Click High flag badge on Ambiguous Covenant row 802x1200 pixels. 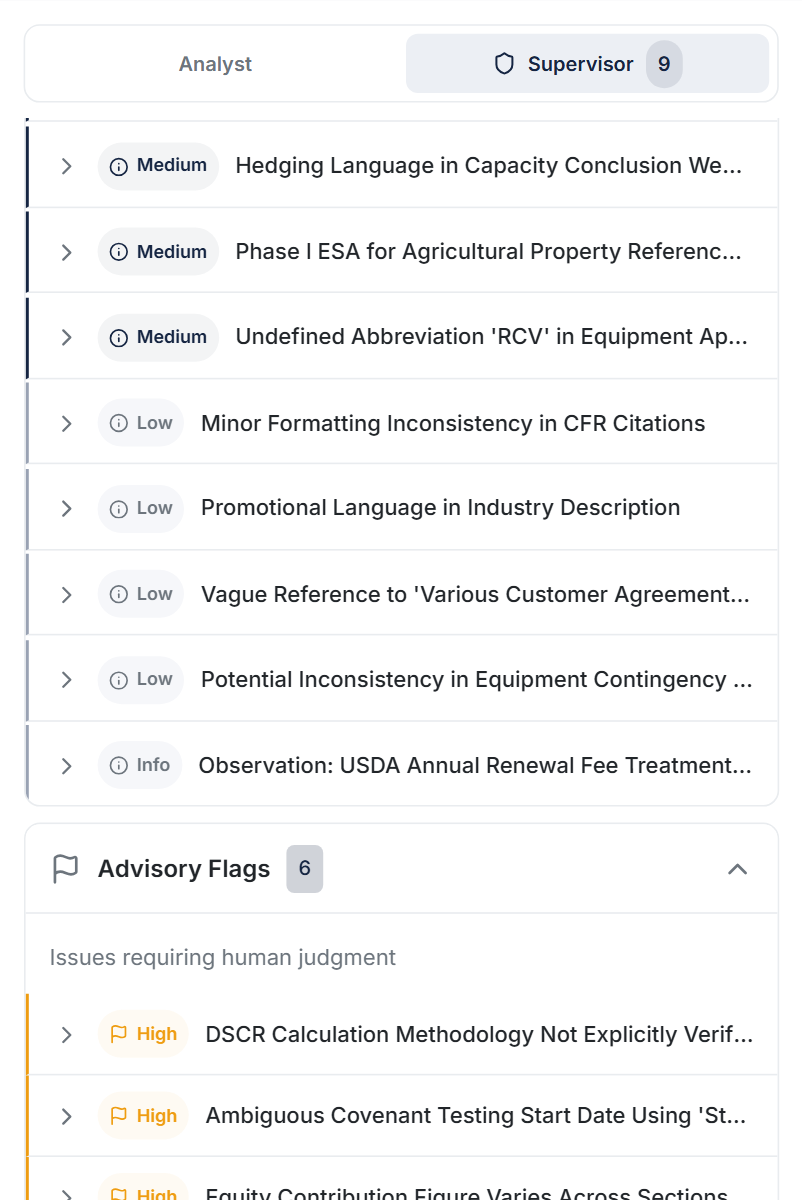click(144, 1116)
